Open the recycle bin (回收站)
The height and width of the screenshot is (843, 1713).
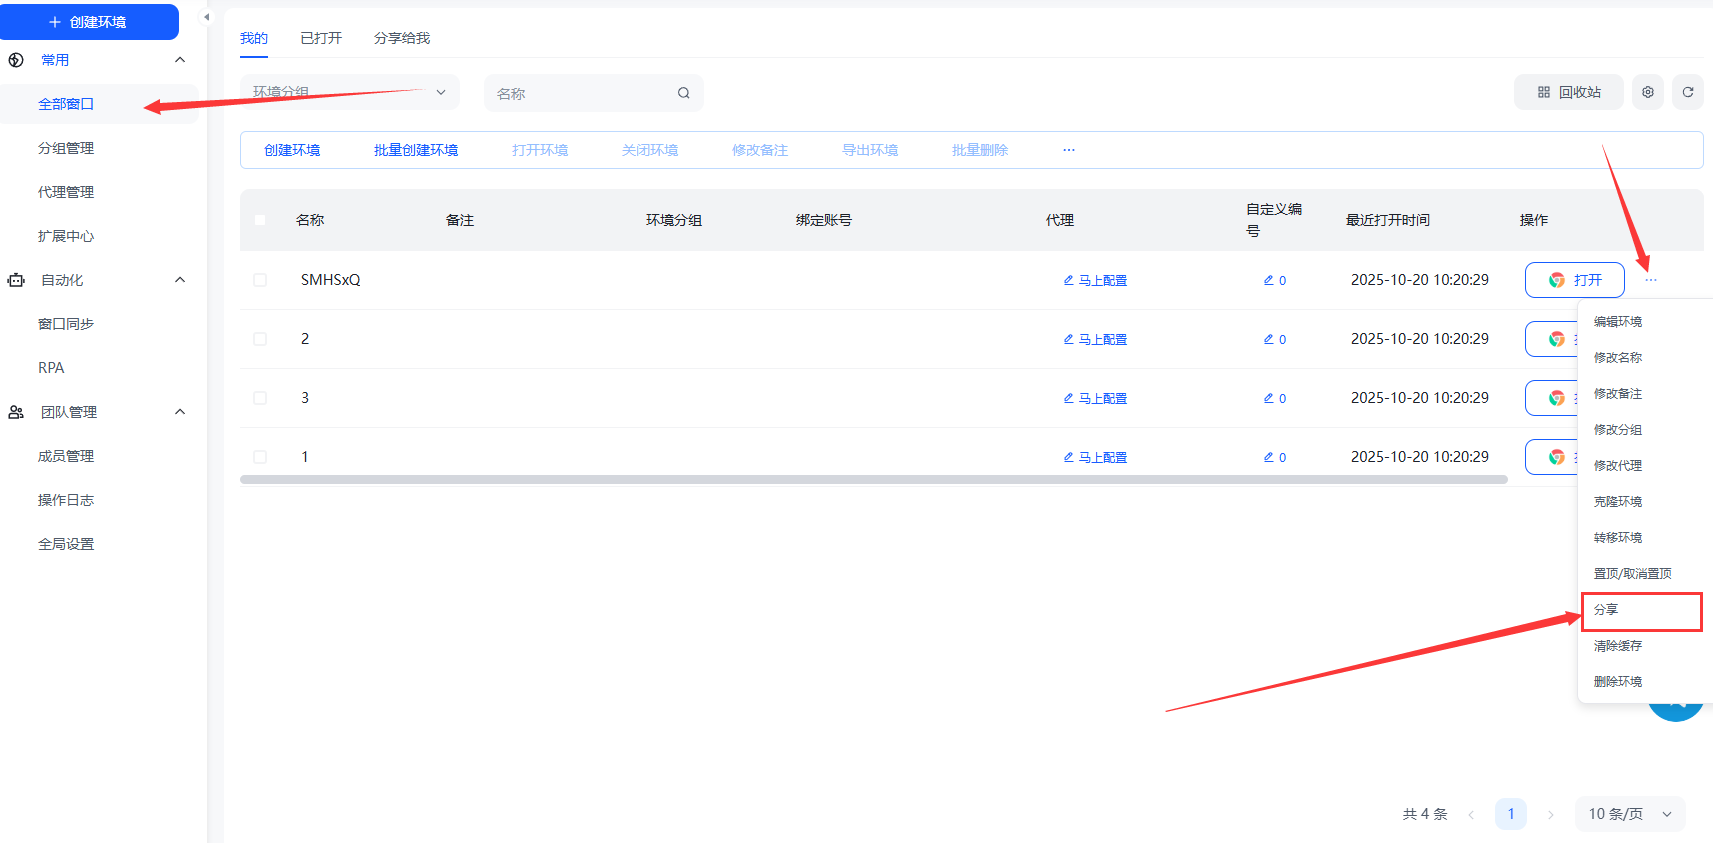pos(1568,92)
